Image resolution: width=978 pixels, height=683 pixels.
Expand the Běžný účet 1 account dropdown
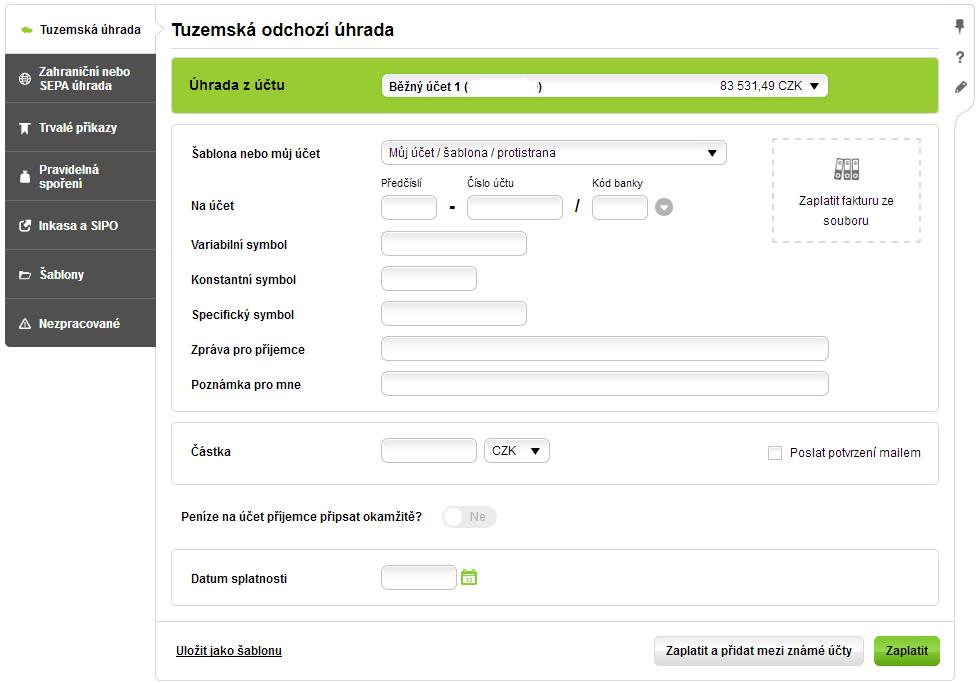tap(604, 86)
